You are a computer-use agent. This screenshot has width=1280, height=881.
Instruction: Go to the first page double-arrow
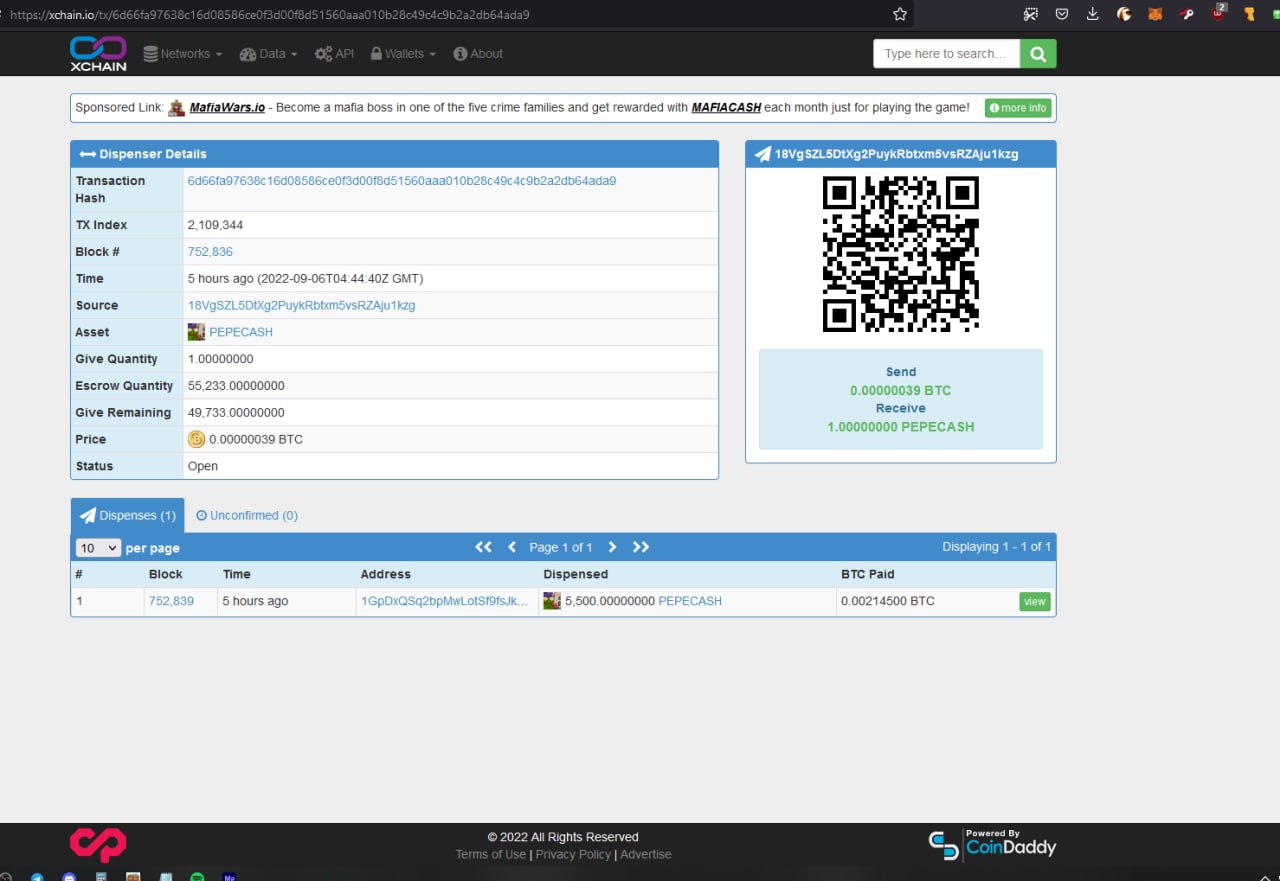pyautogui.click(x=483, y=547)
